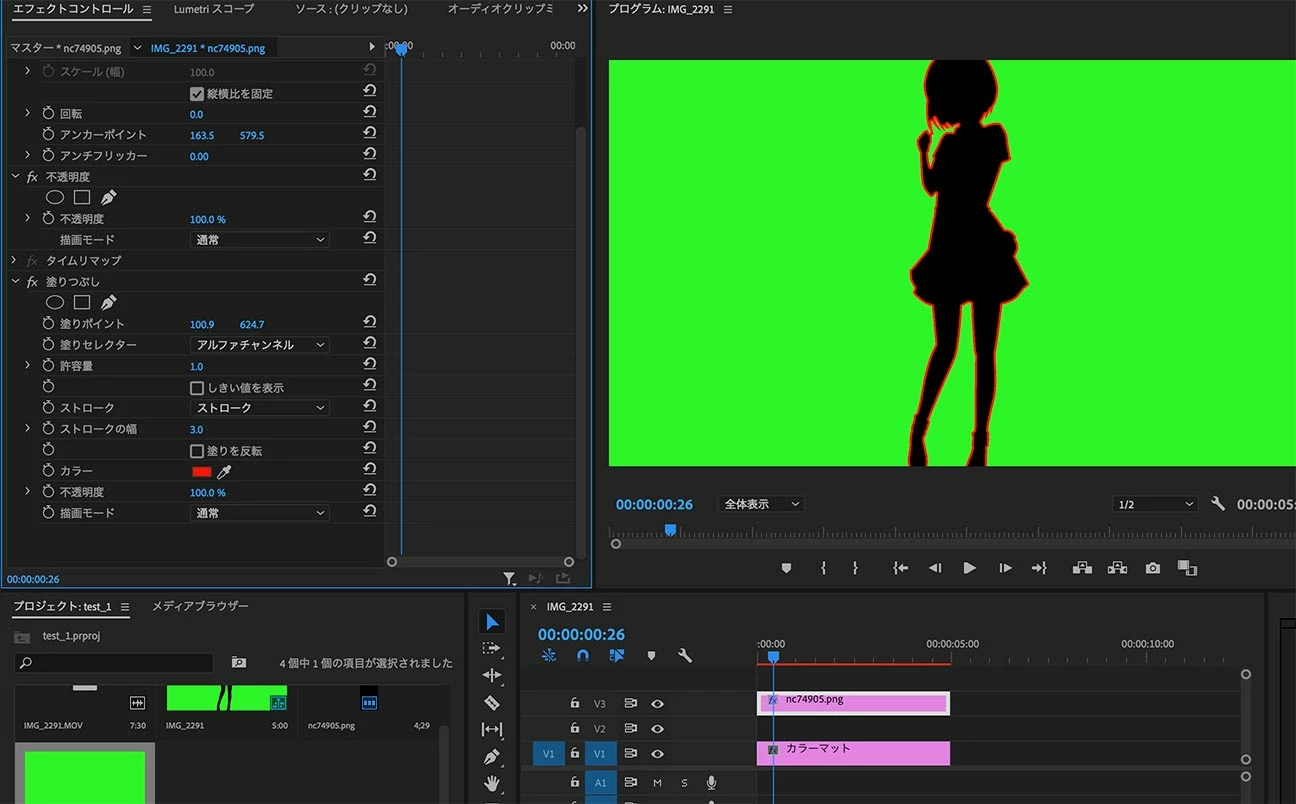Screen dimensions: 1296x804
Task: Select the Hand tool in tools panel
Action: [491, 783]
